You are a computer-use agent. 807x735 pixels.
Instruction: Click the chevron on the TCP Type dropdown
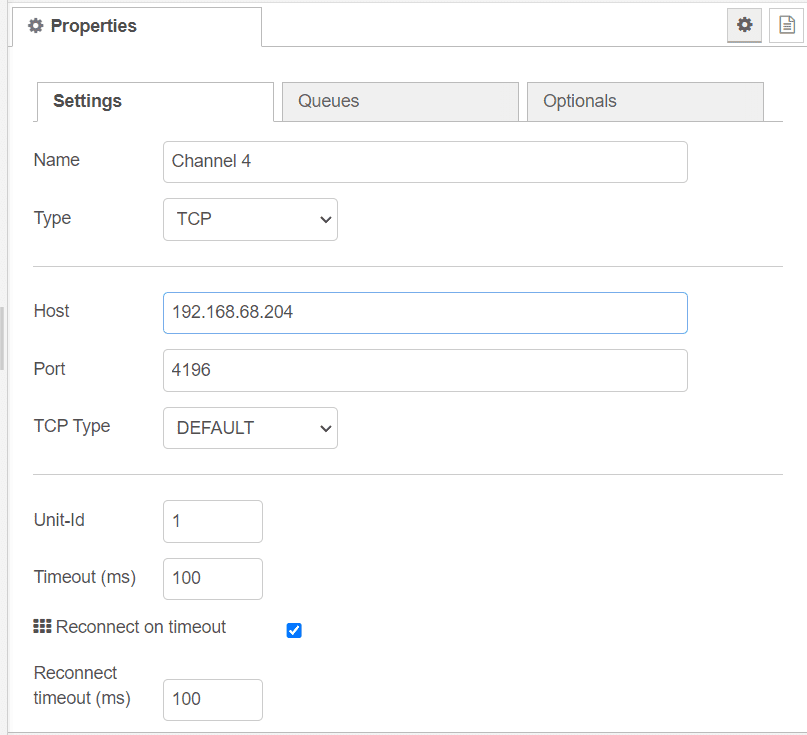click(324, 427)
